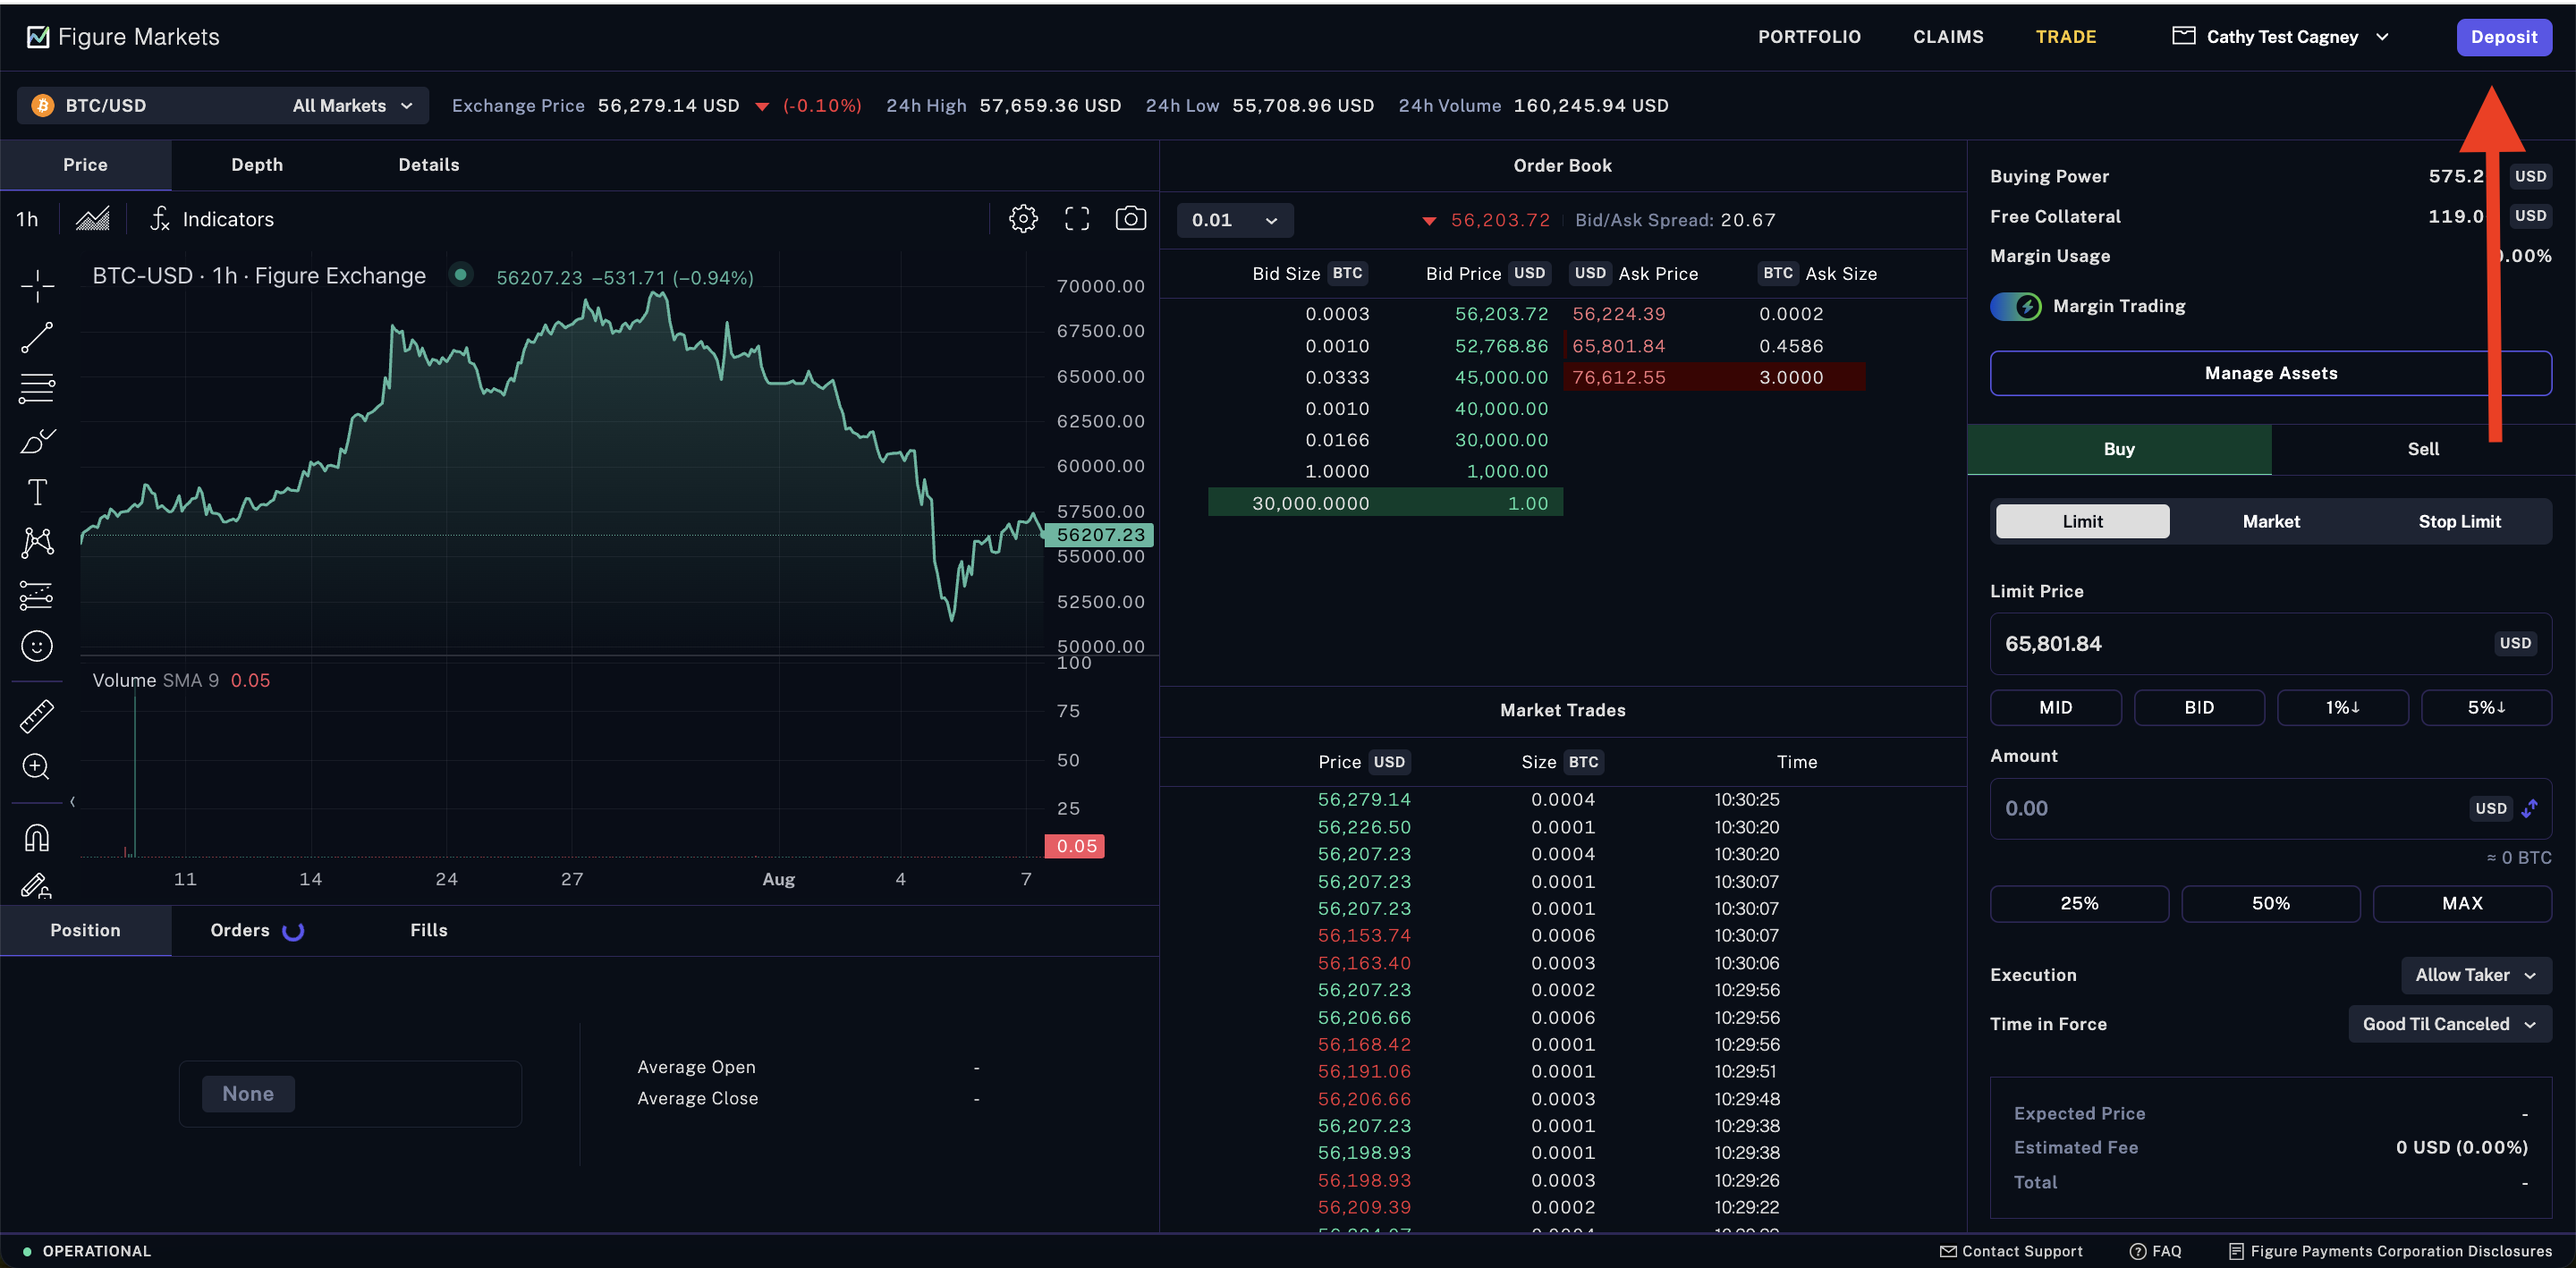Image resolution: width=2576 pixels, height=1268 pixels.
Task: Go to the CLAIMS page
Action: point(1948,37)
